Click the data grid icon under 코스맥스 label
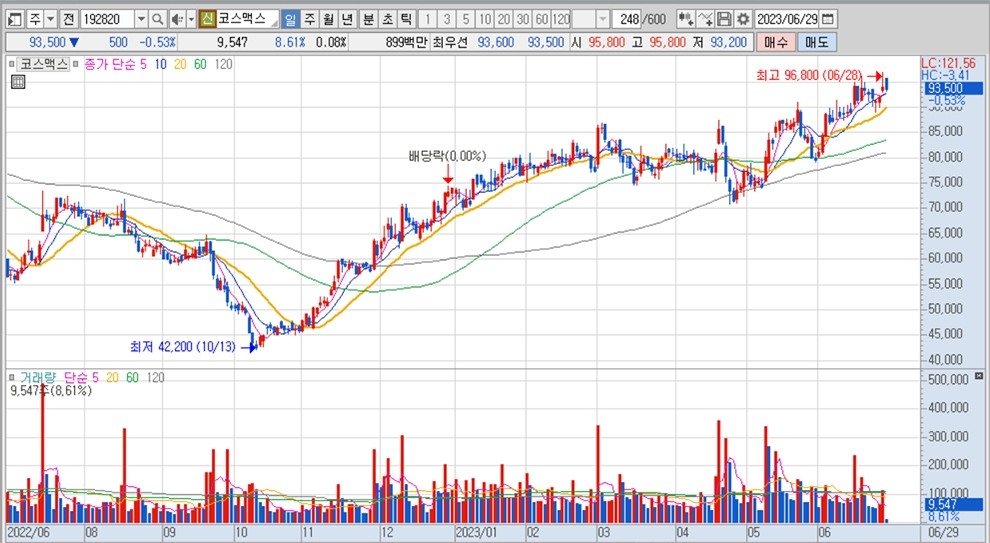Image resolution: width=990 pixels, height=543 pixels. coord(16,83)
